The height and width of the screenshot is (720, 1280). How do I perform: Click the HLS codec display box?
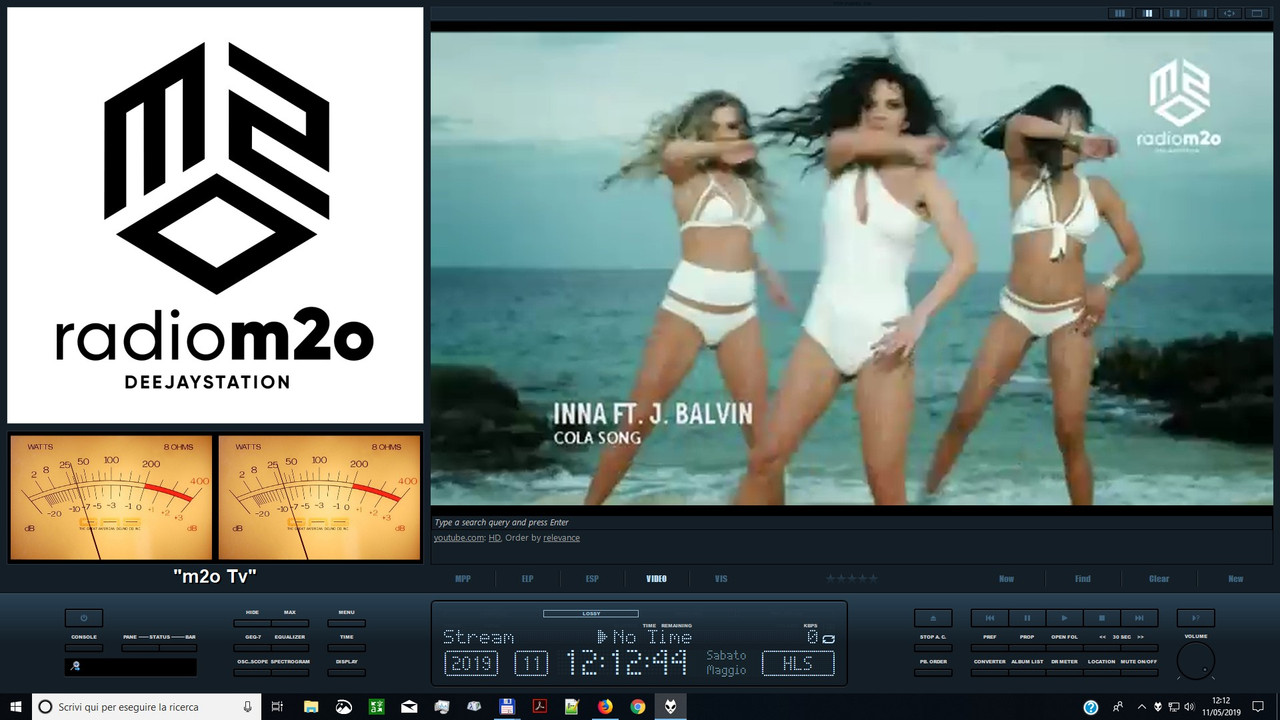click(x=798, y=663)
